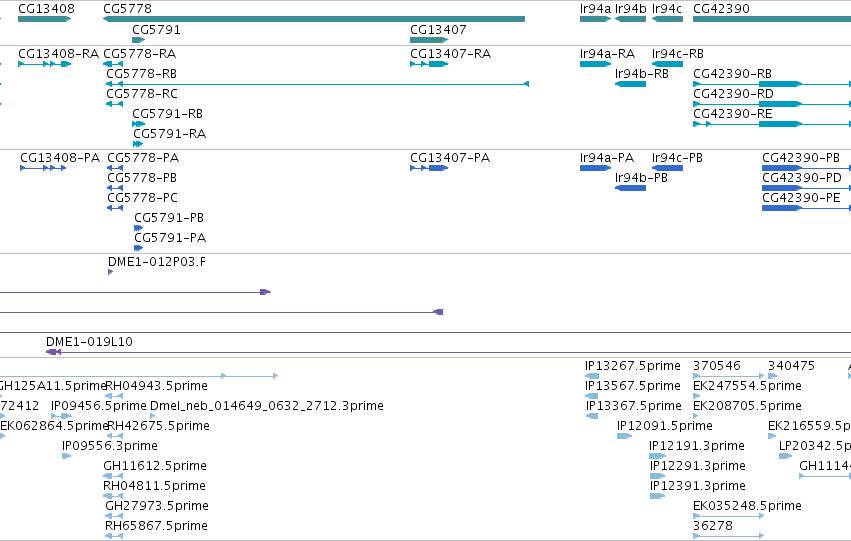The image size is (851, 541).
Task: Click the 370546 feature label
Action: coord(717,366)
